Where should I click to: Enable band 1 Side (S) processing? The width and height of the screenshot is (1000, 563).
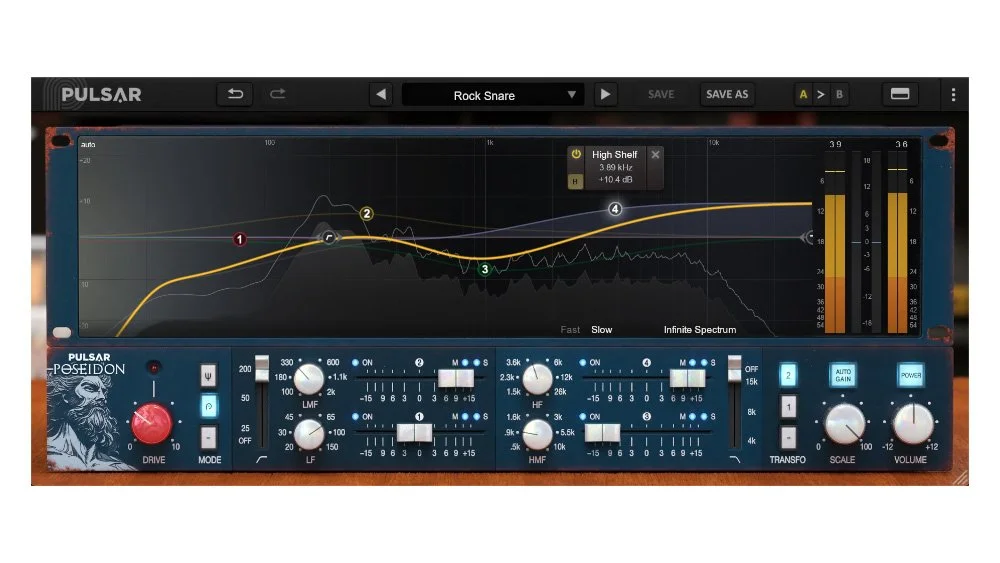tap(476, 416)
